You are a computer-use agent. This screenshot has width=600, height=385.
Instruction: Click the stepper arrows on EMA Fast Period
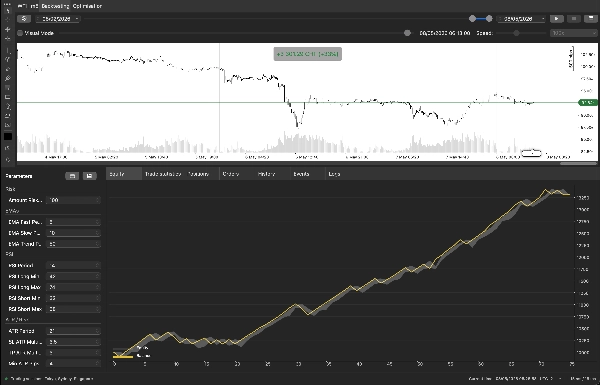coord(98,222)
